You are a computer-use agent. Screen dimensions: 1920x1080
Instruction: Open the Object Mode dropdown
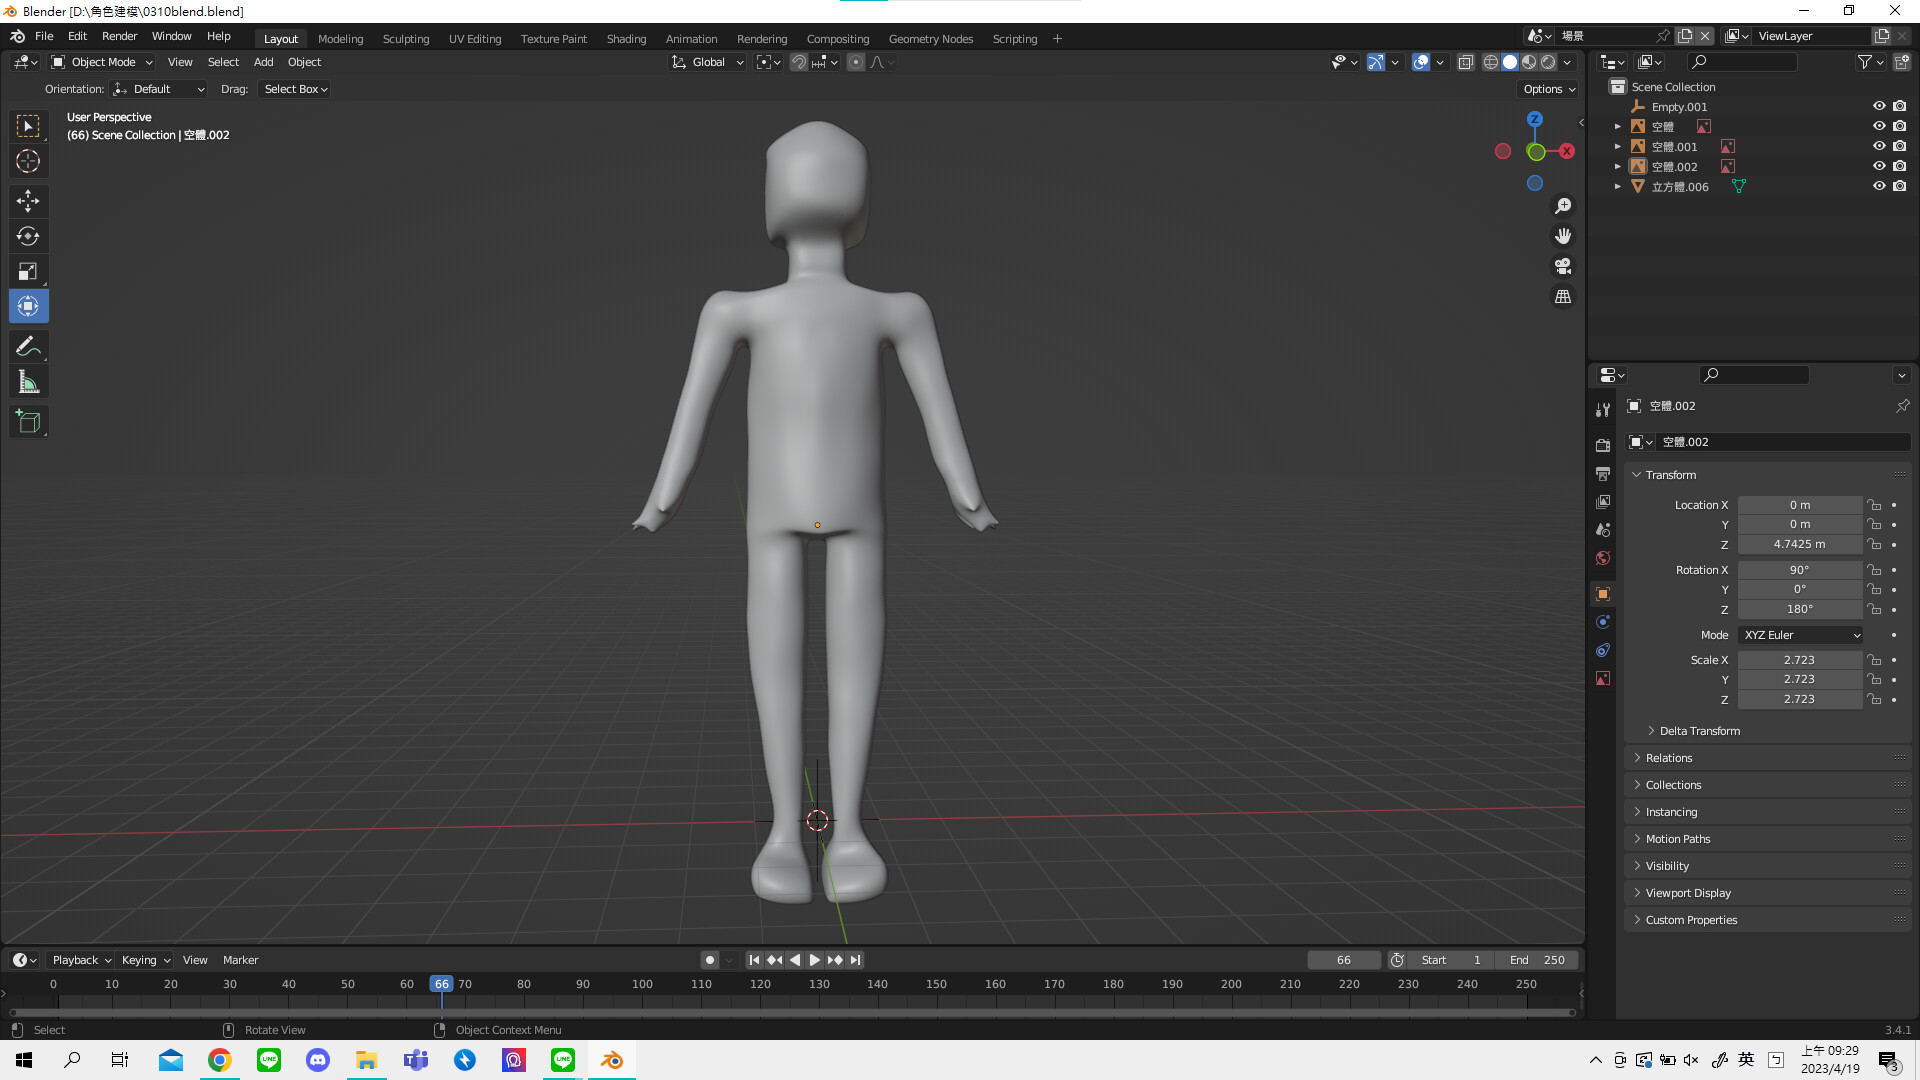tap(103, 62)
